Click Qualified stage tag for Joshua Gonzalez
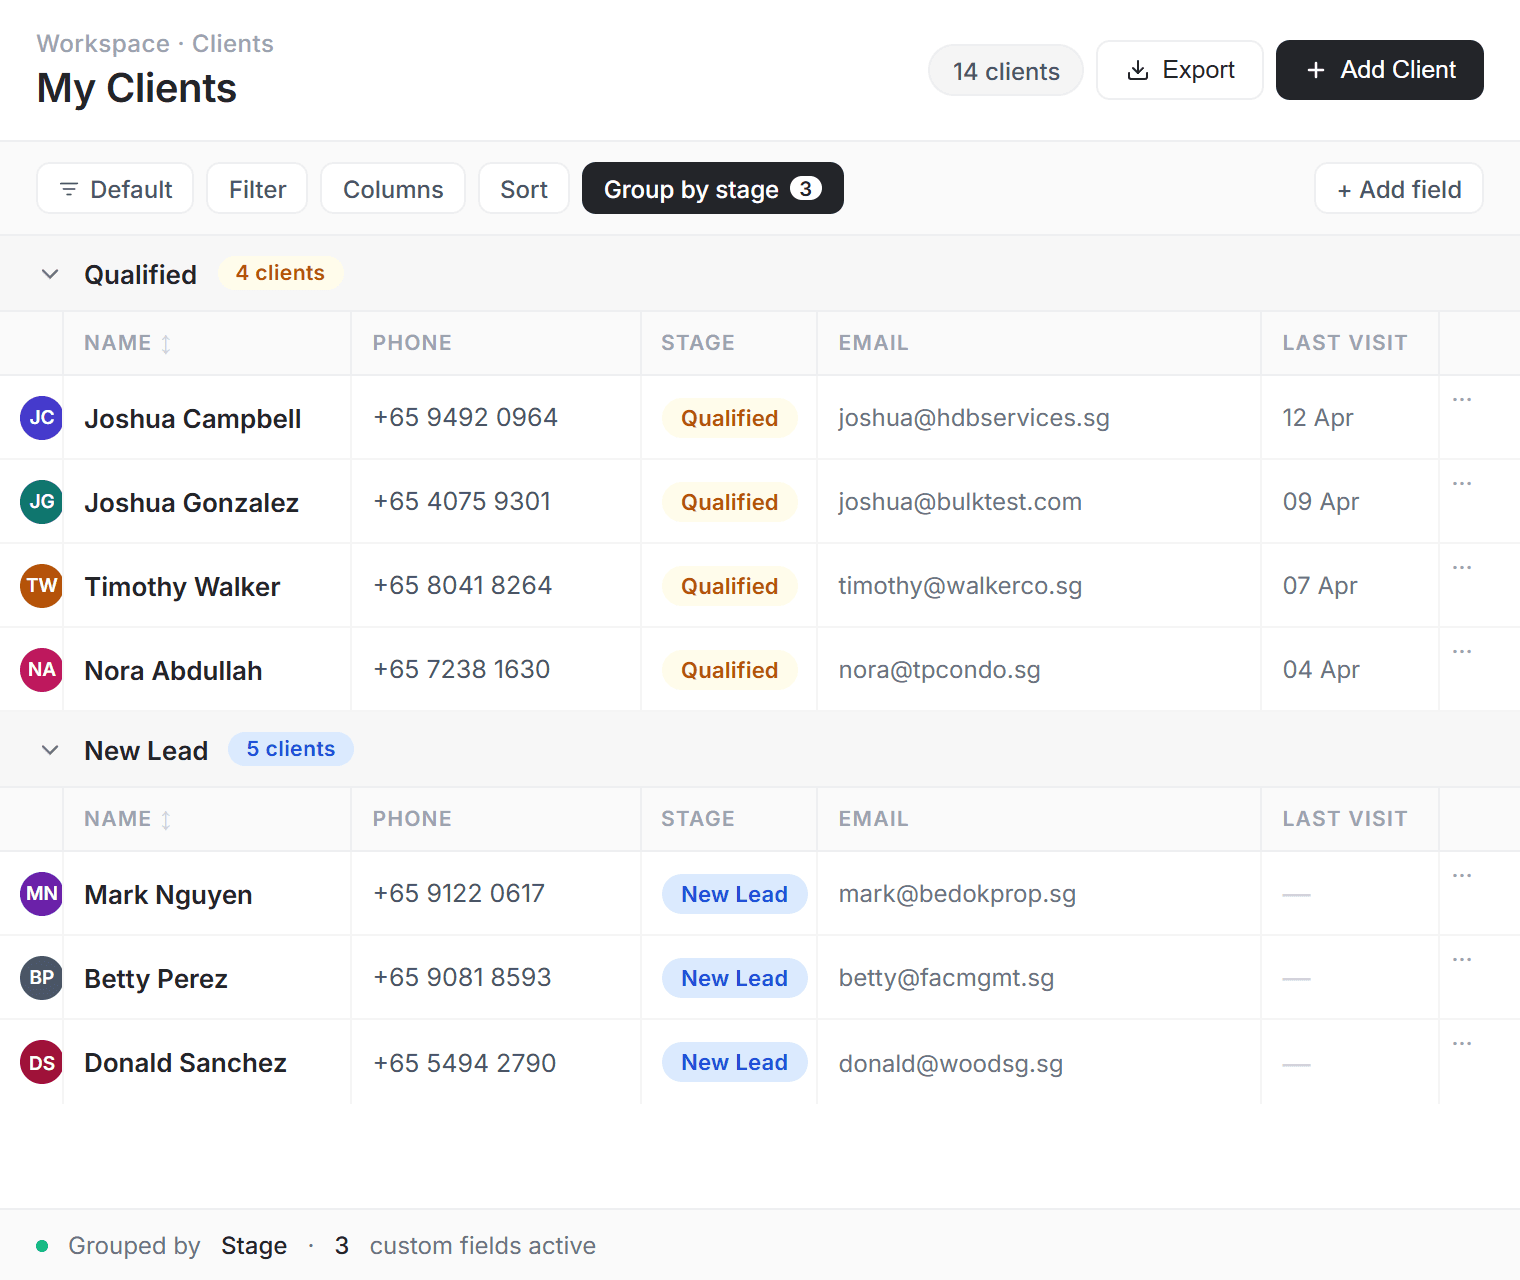 coord(730,502)
